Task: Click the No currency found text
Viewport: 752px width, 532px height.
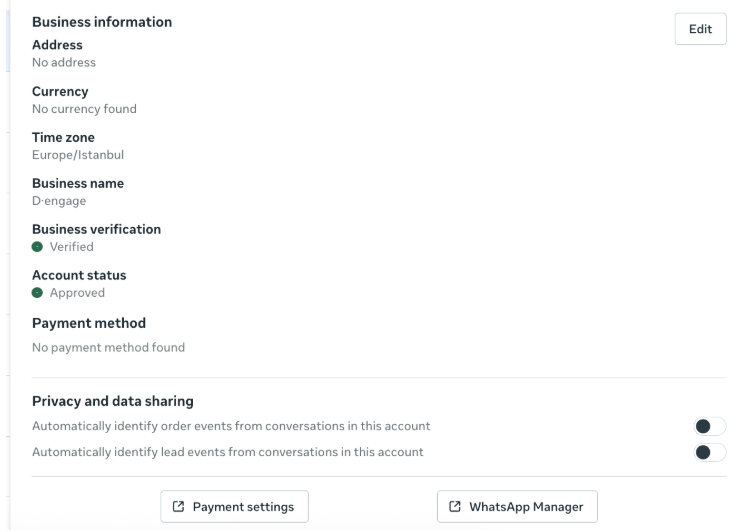Action: (x=84, y=109)
